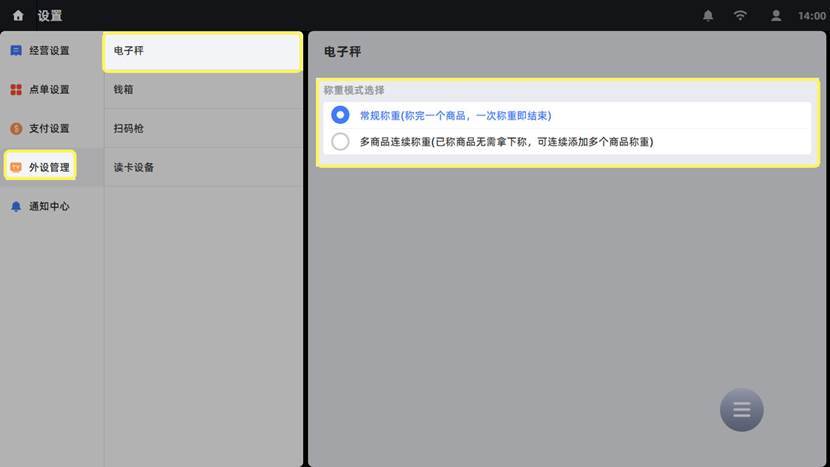Image resolution: width=830 pixels, height=467 pixels.
Task: Select 多商品连续称重 radio button
Action: coord(340,141)
